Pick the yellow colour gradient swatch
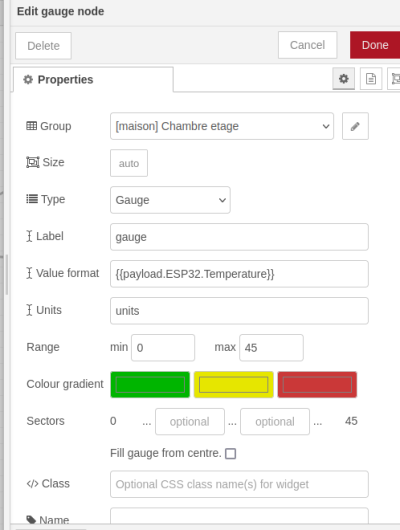 (x=234, y=385)
